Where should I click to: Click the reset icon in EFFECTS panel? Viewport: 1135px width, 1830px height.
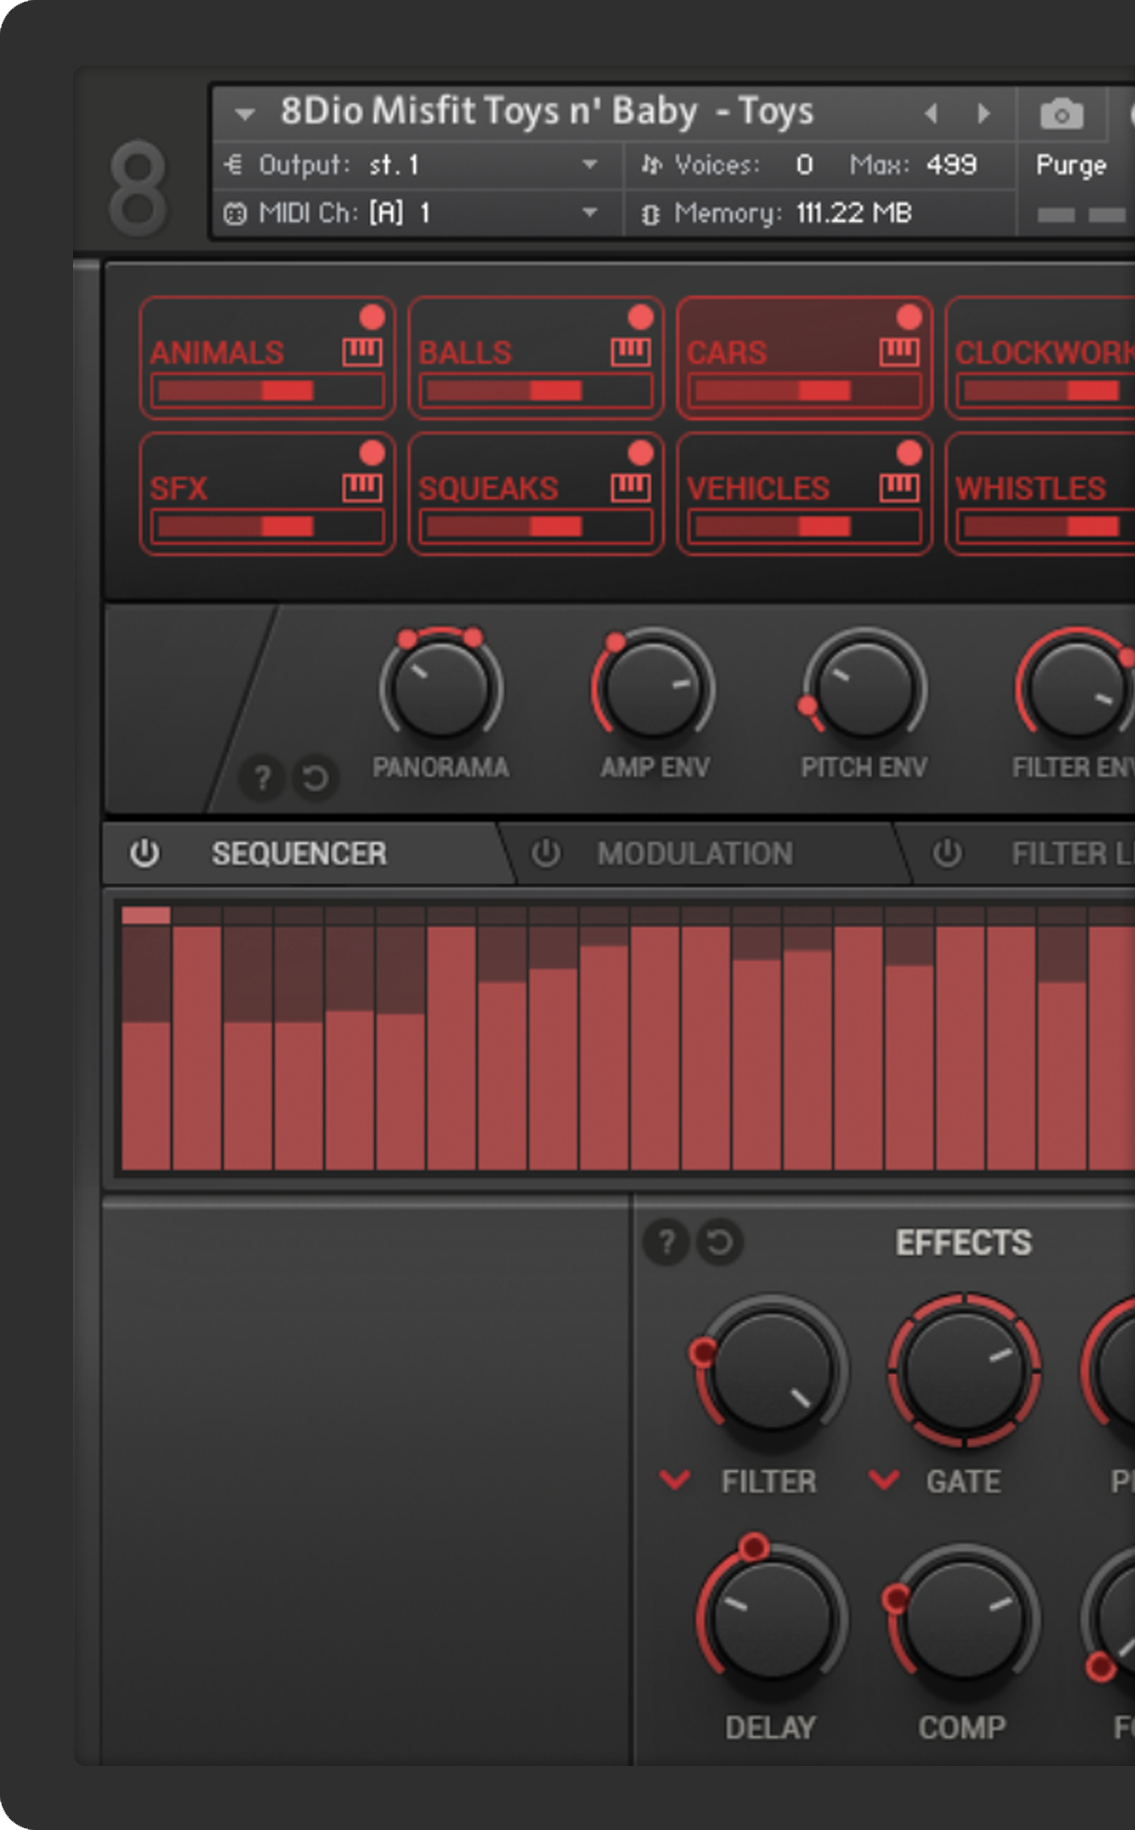tap(719, 1242)
